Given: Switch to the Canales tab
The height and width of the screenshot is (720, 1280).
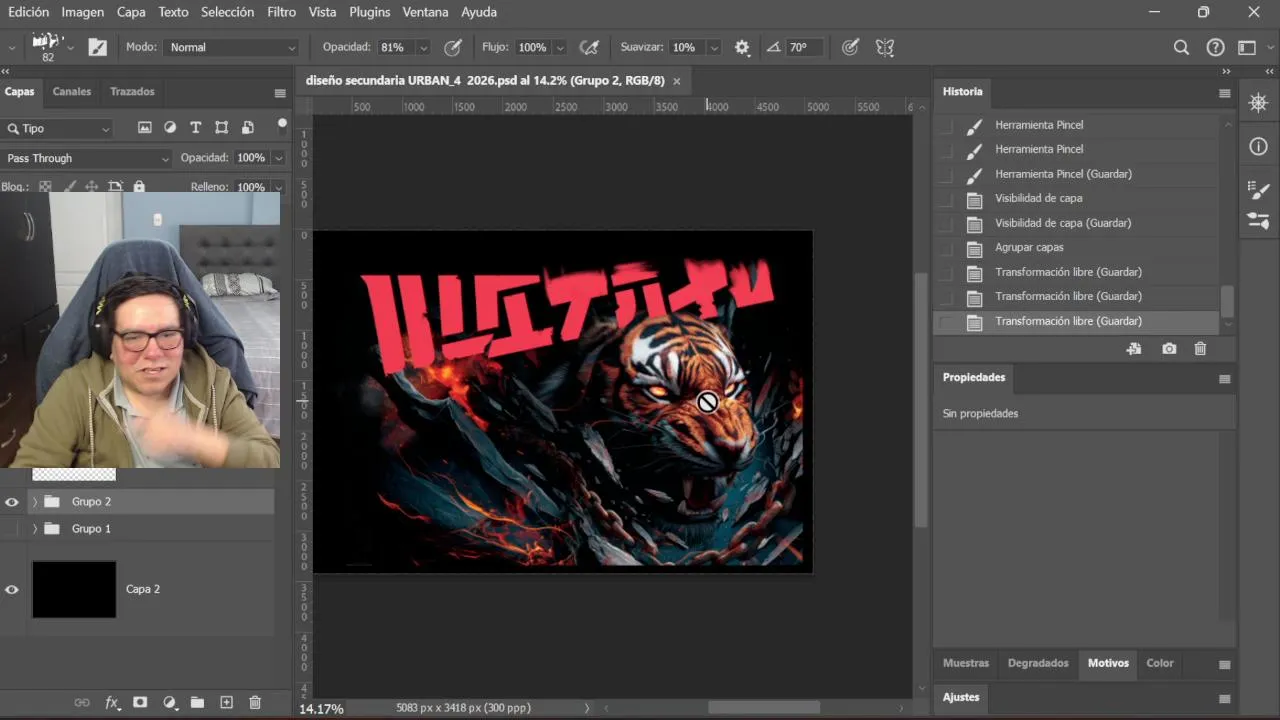Looking at the screenshot, I should (72, 91).
